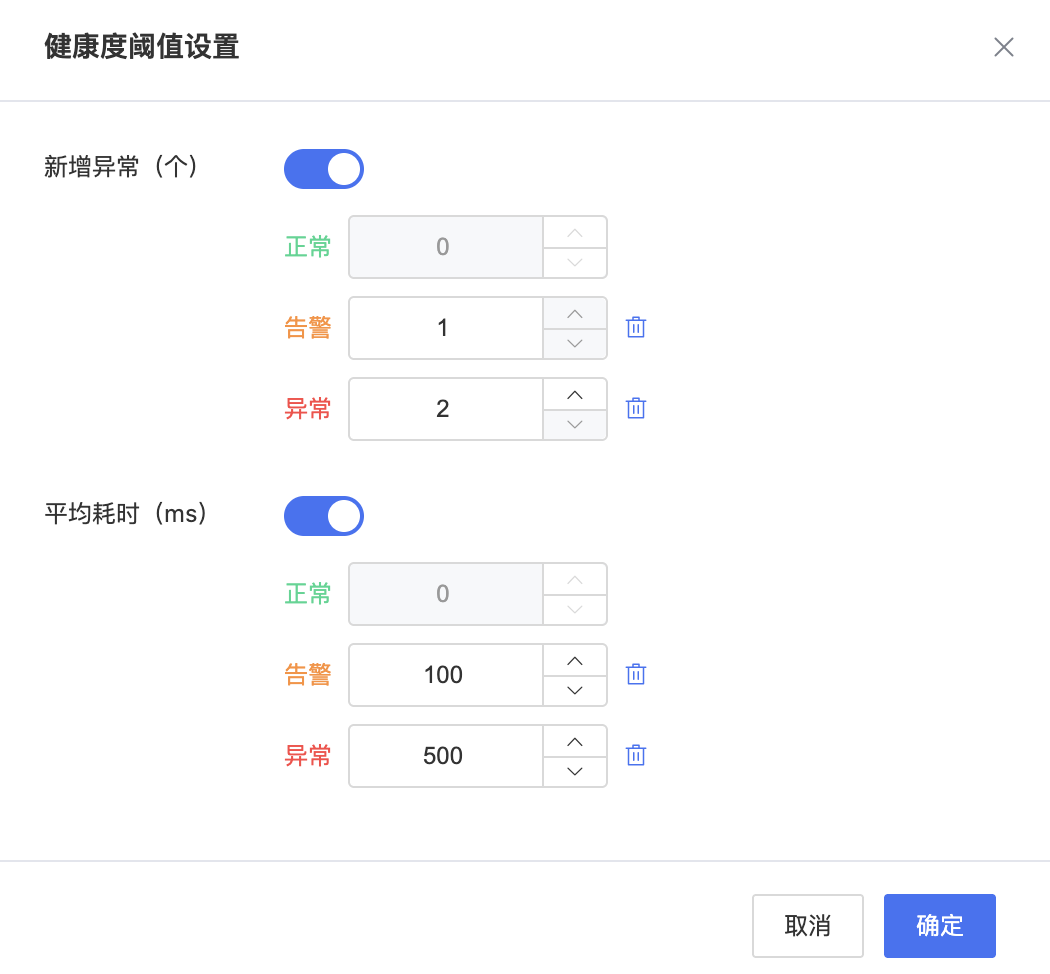Remove the 告警 100 threshold for 平均耗时
This screenshot has width=1050, height=974.
click(x=635, y=674)
